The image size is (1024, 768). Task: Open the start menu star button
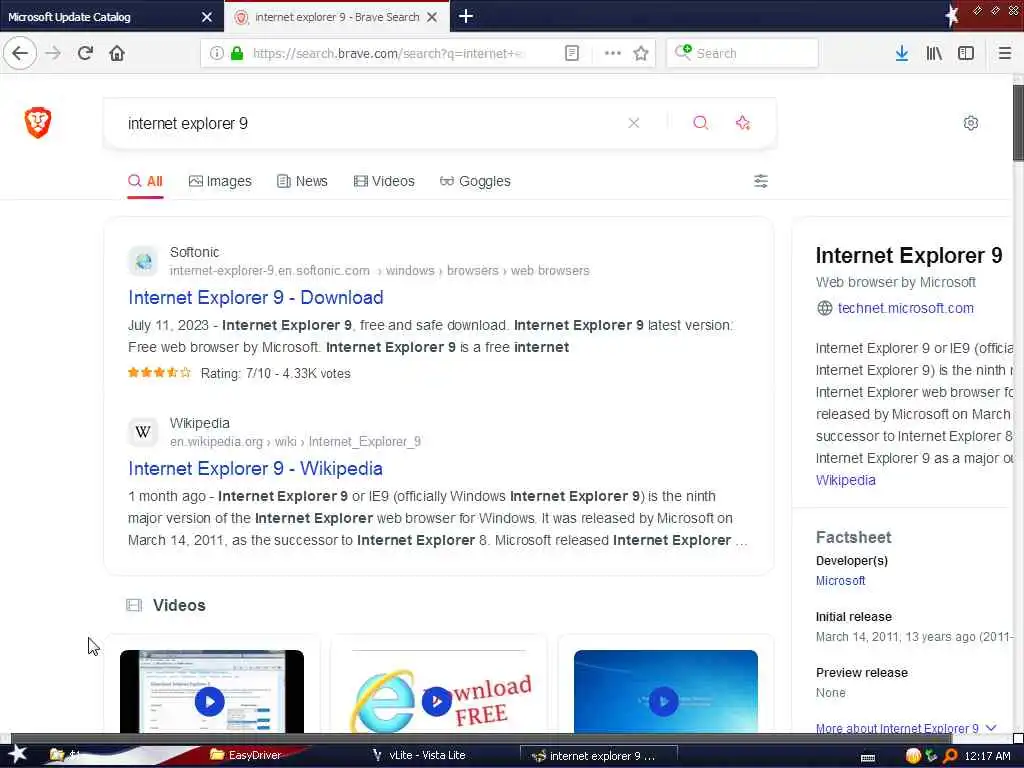17,754
